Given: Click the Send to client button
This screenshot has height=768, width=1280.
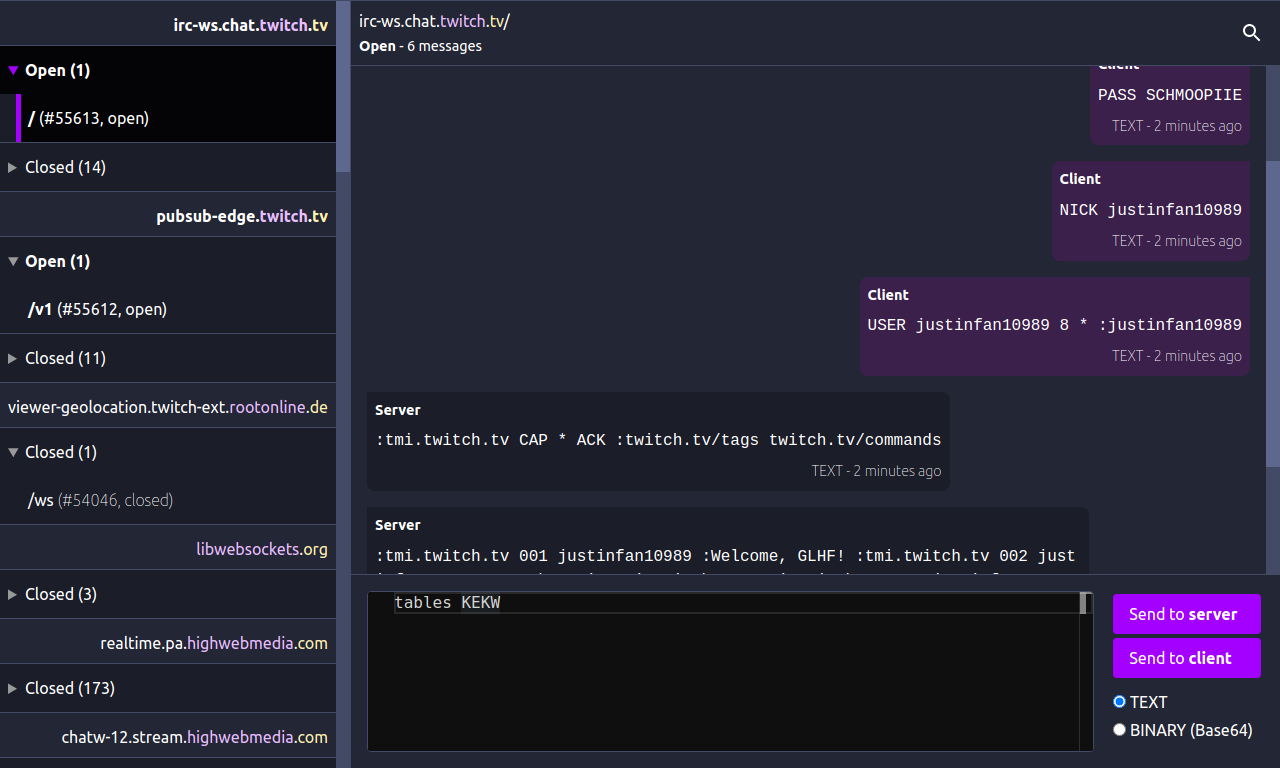Looking at the screenshot, I should (1187, 657).
